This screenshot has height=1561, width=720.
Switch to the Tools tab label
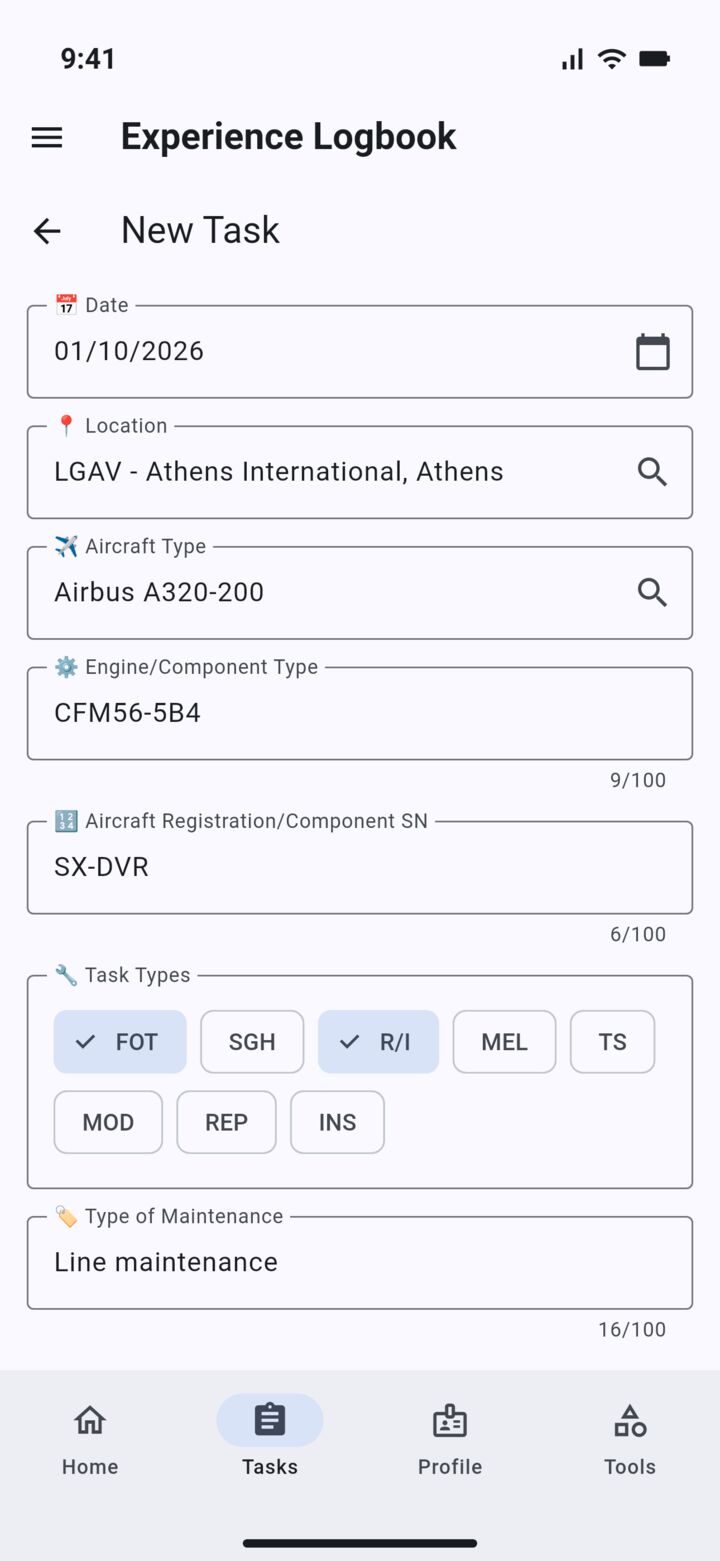point(630,1467)
